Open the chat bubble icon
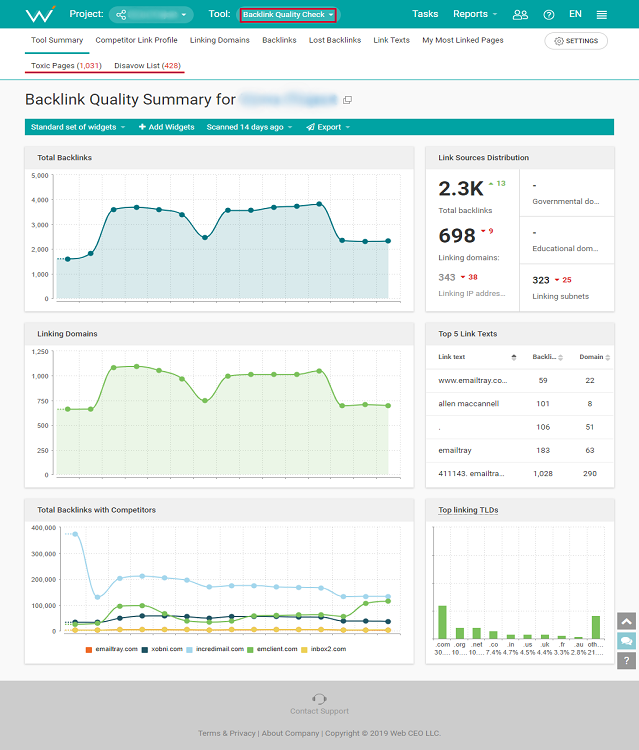This screenshot has width=639, height=750. pos(626,641)
